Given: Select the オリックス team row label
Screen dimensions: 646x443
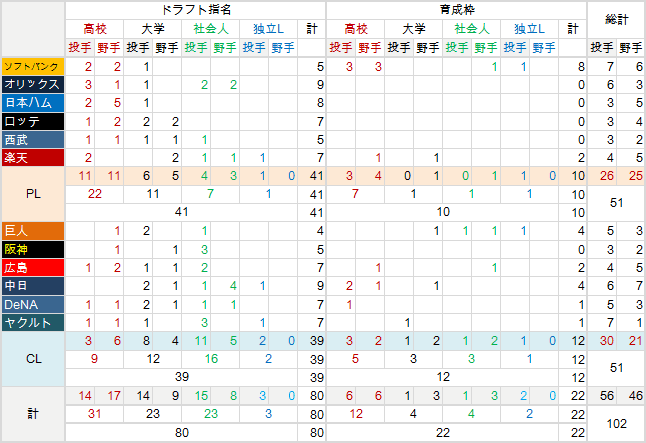Looking at the screenshot, I should coord(33,84).
